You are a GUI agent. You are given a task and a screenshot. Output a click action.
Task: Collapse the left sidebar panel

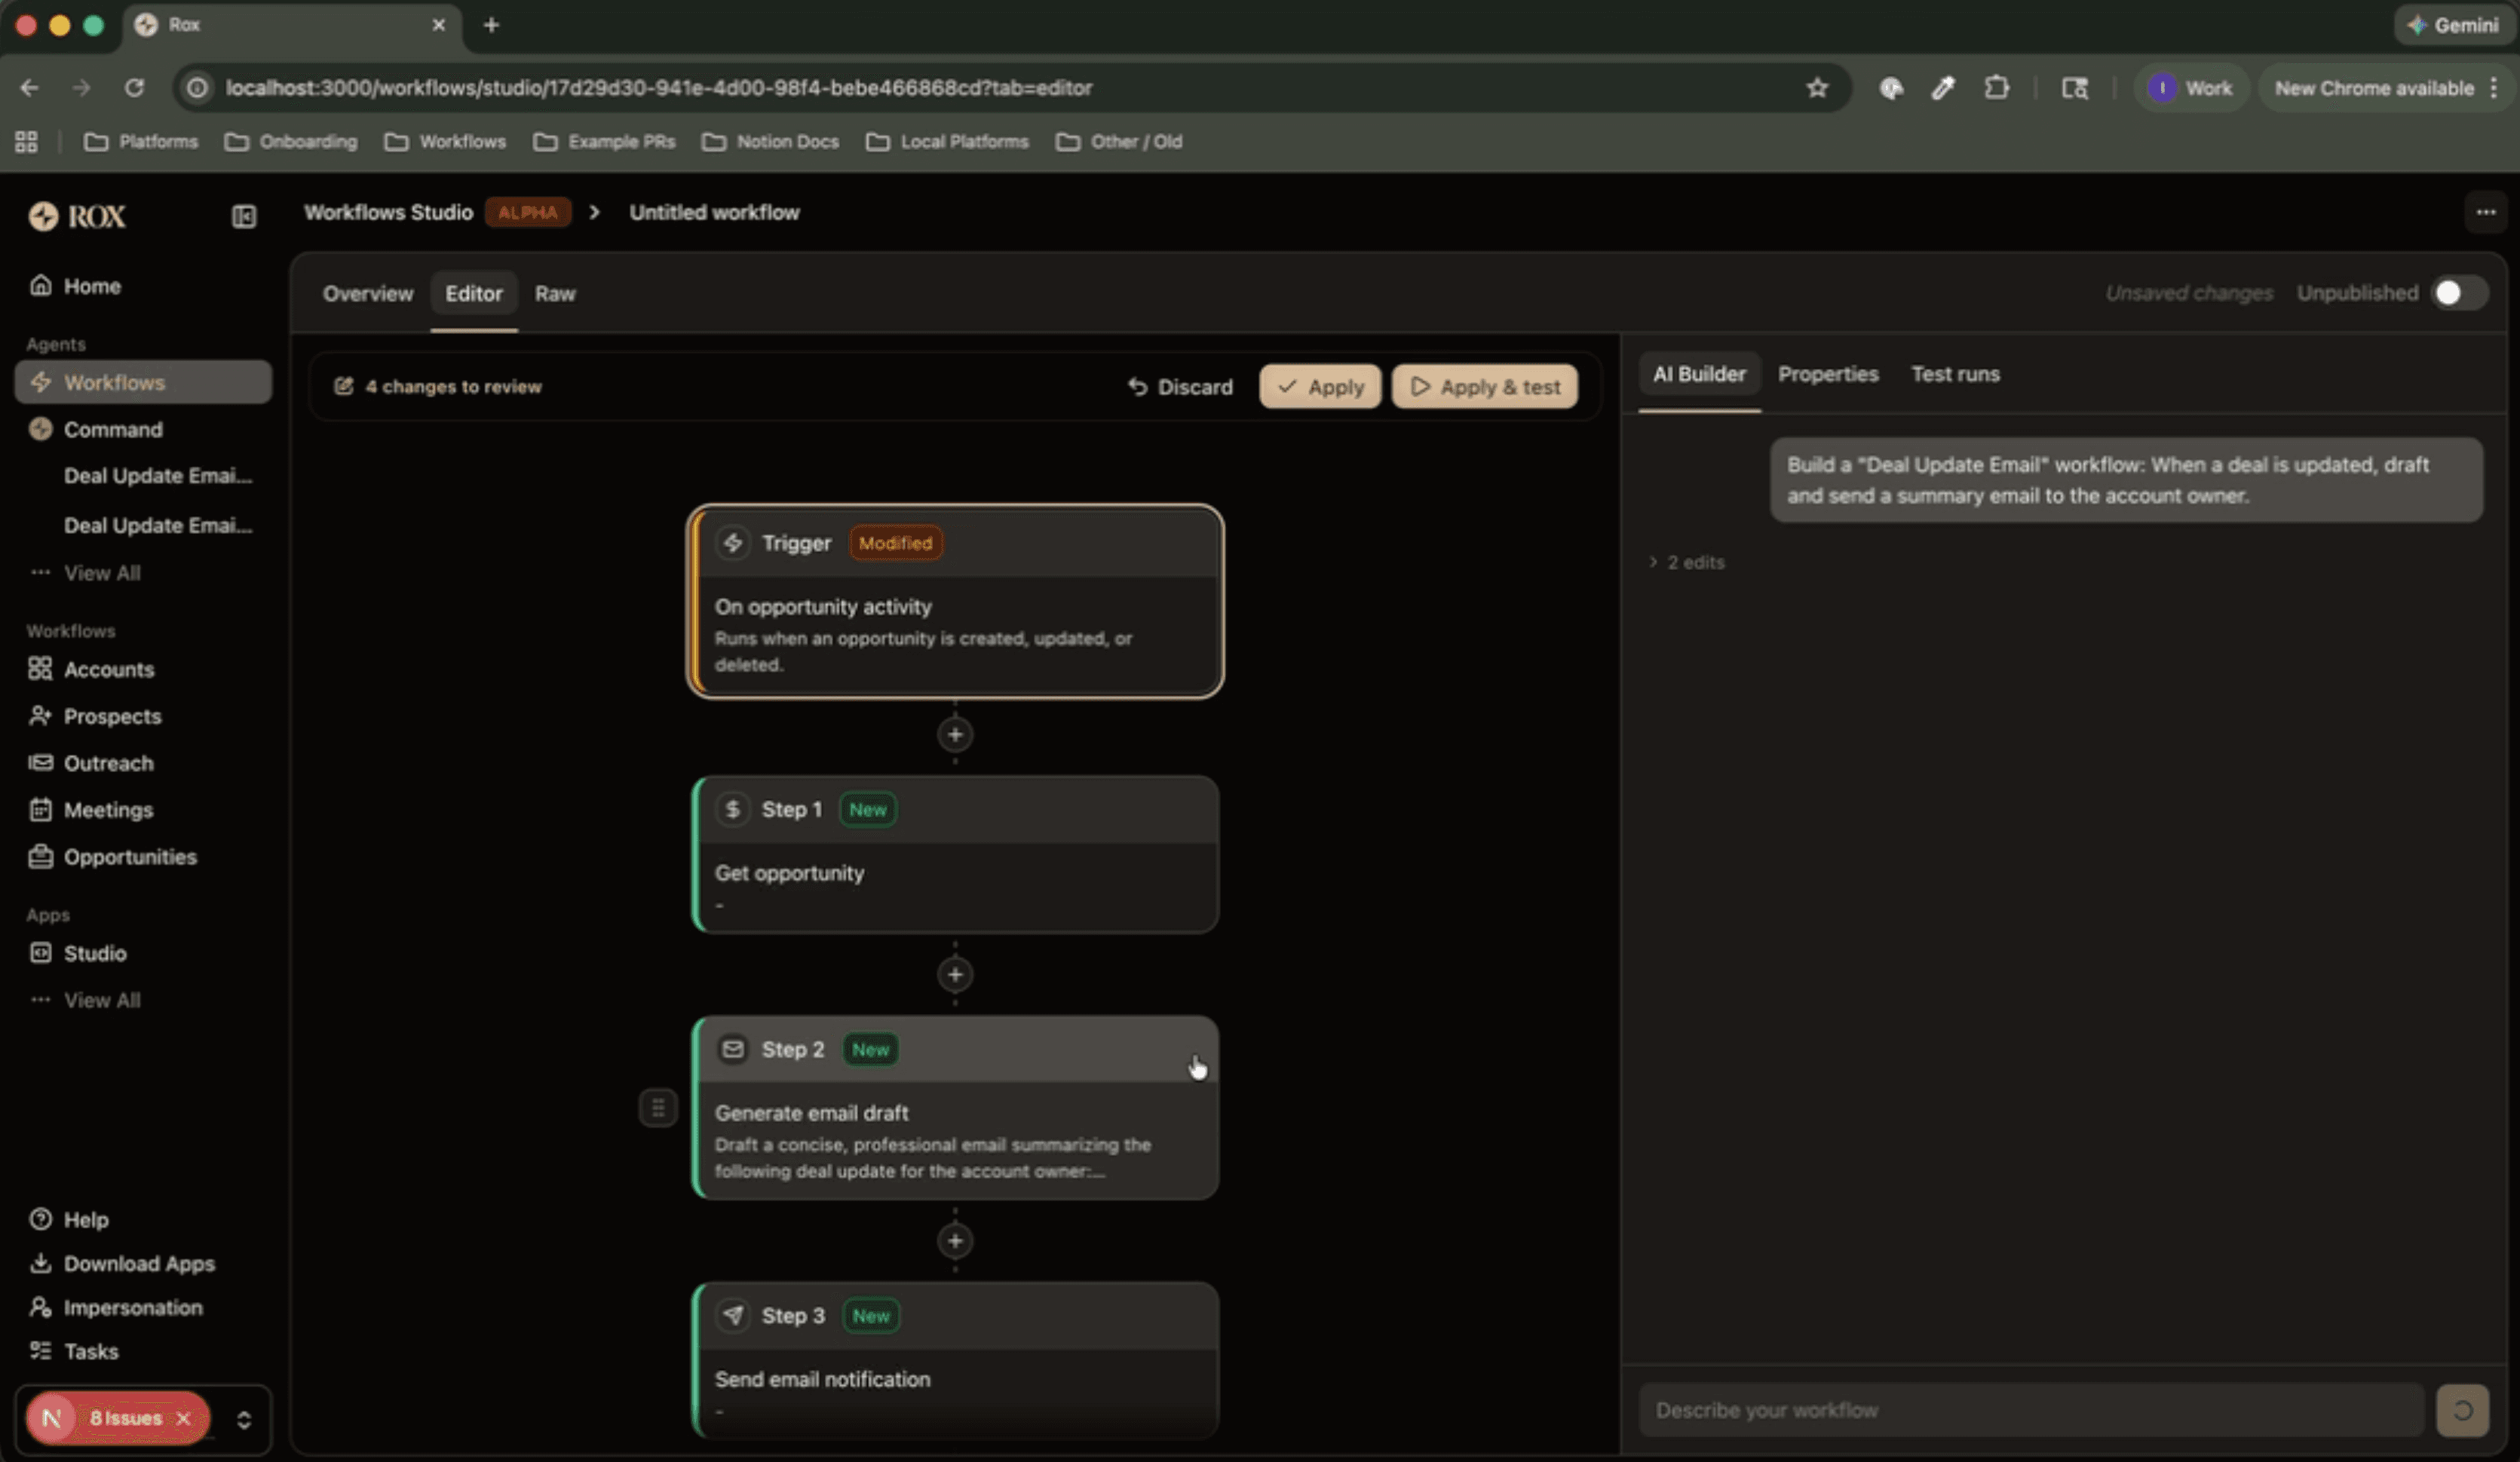(243, 216)
